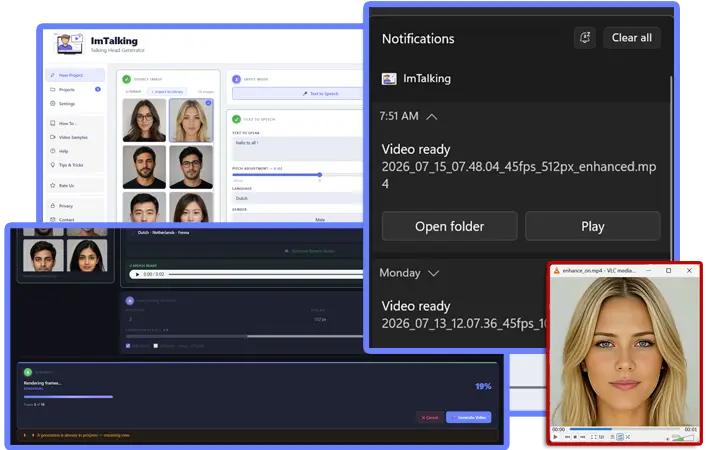
Task: Toggle do not disturb bell icon
Action: [585, 38]
